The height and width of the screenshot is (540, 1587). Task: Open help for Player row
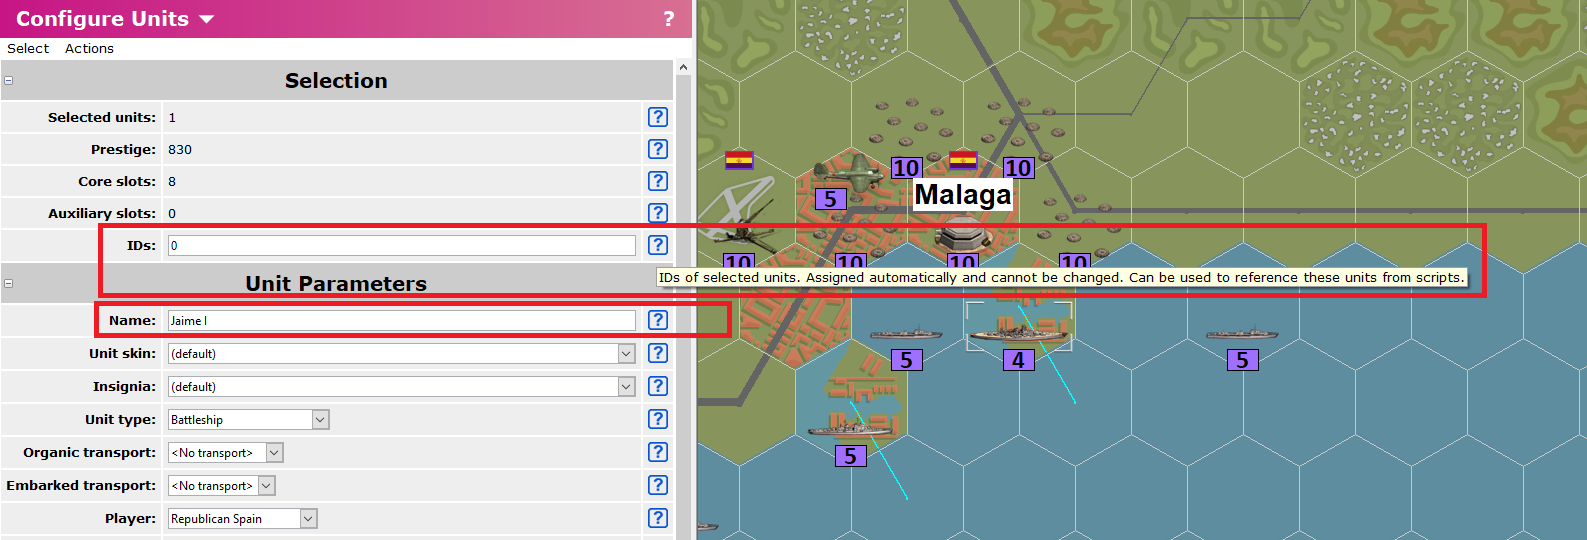point(657,518)
